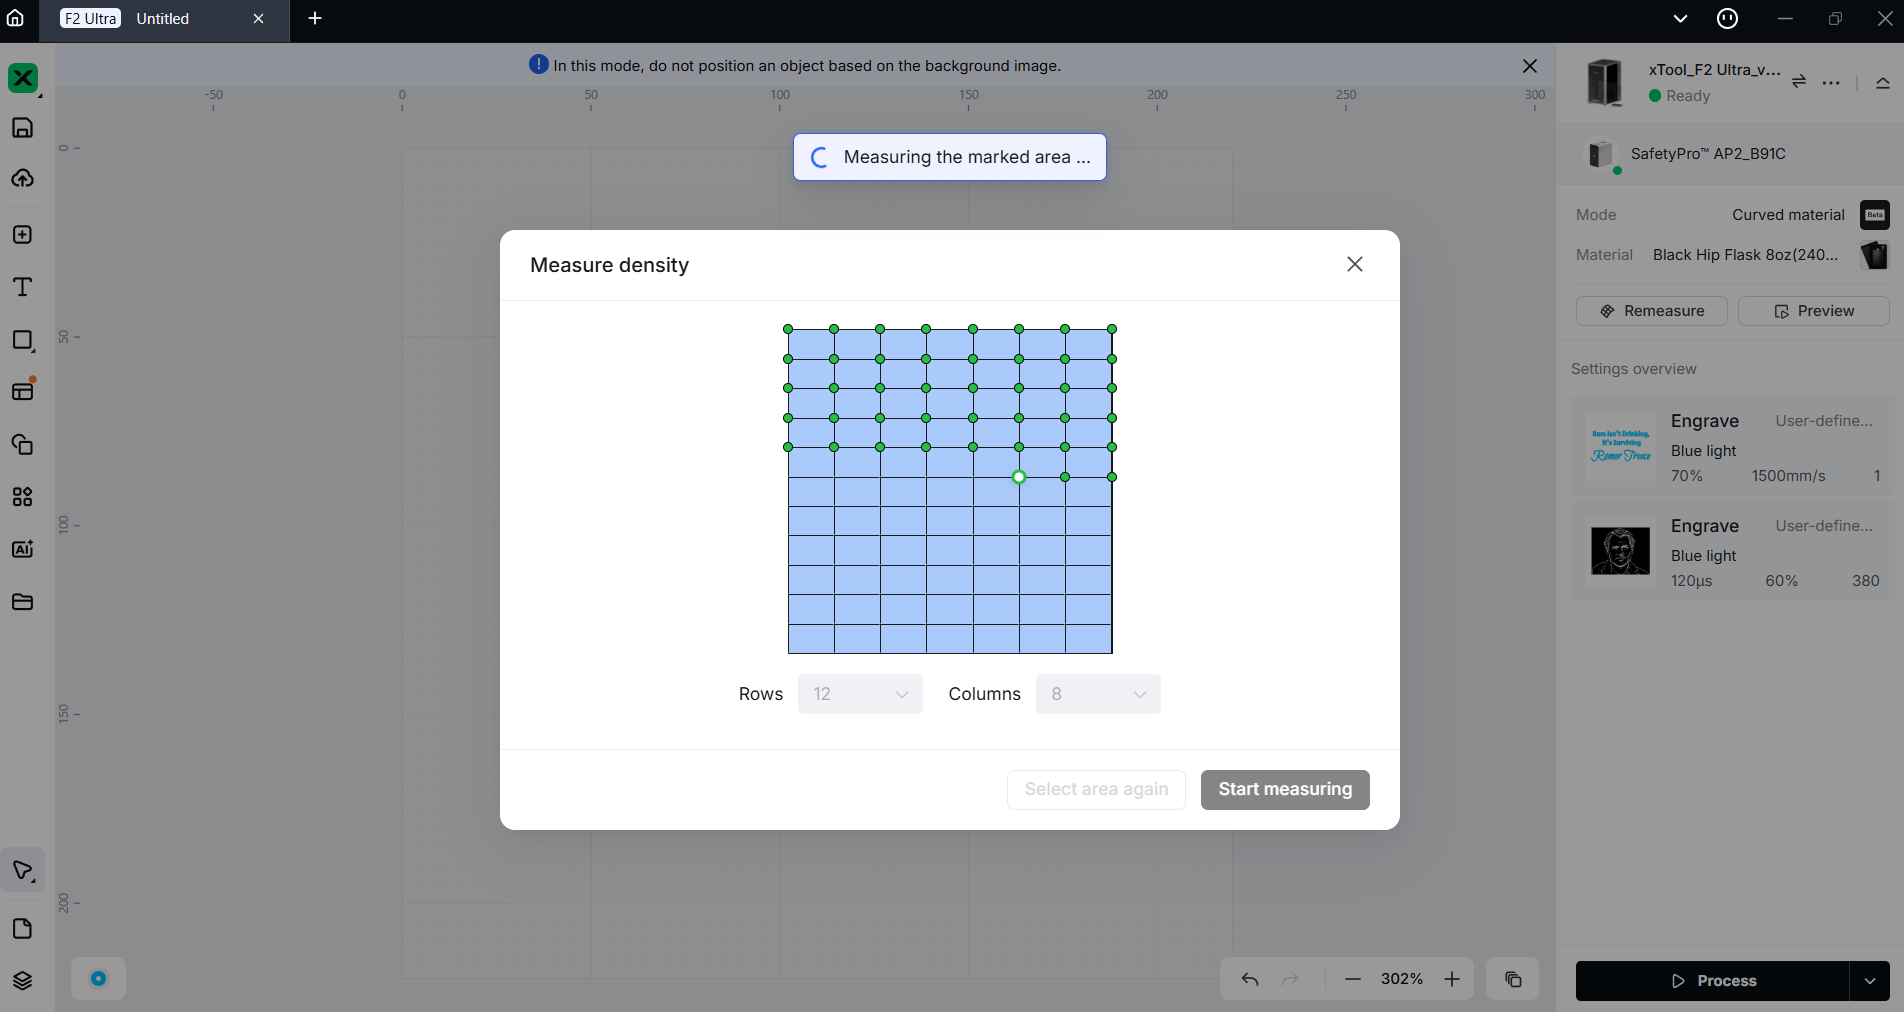This screenshot has height=1012, width=1904.
Task: Open the Rows dropdown
Action: point(860,694)
